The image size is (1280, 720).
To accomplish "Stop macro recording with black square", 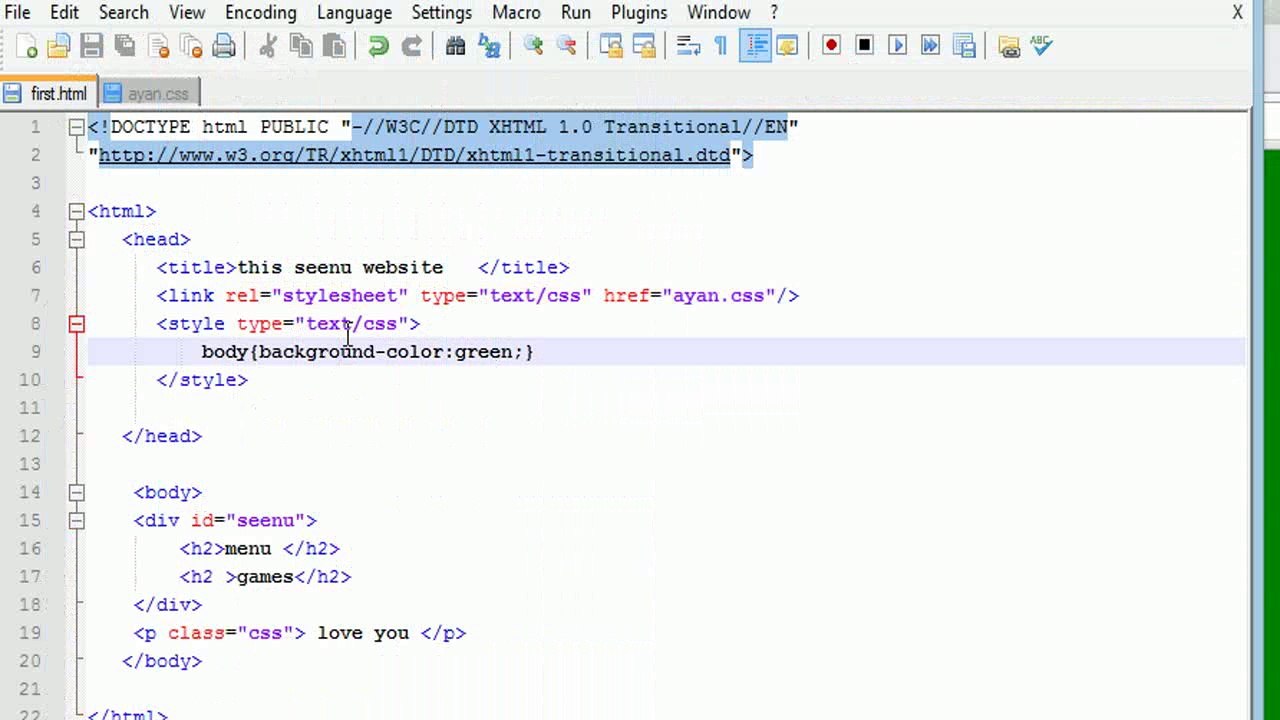I will click(864, 46).
